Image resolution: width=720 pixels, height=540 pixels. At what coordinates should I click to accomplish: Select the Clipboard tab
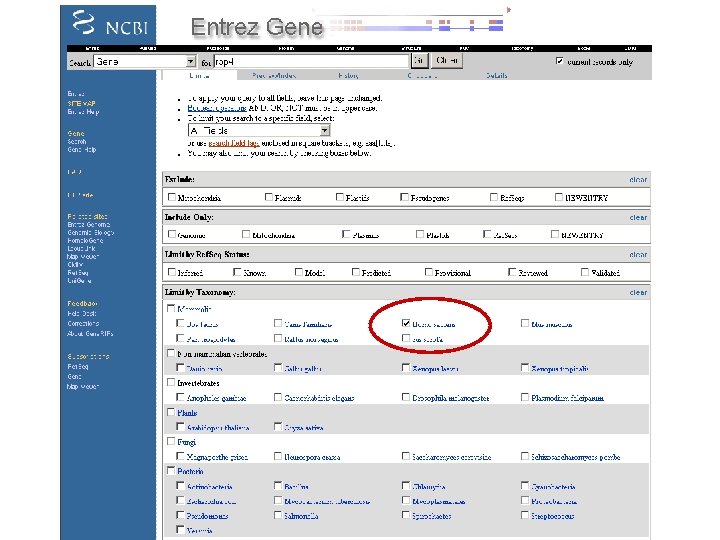pos(422,75)
